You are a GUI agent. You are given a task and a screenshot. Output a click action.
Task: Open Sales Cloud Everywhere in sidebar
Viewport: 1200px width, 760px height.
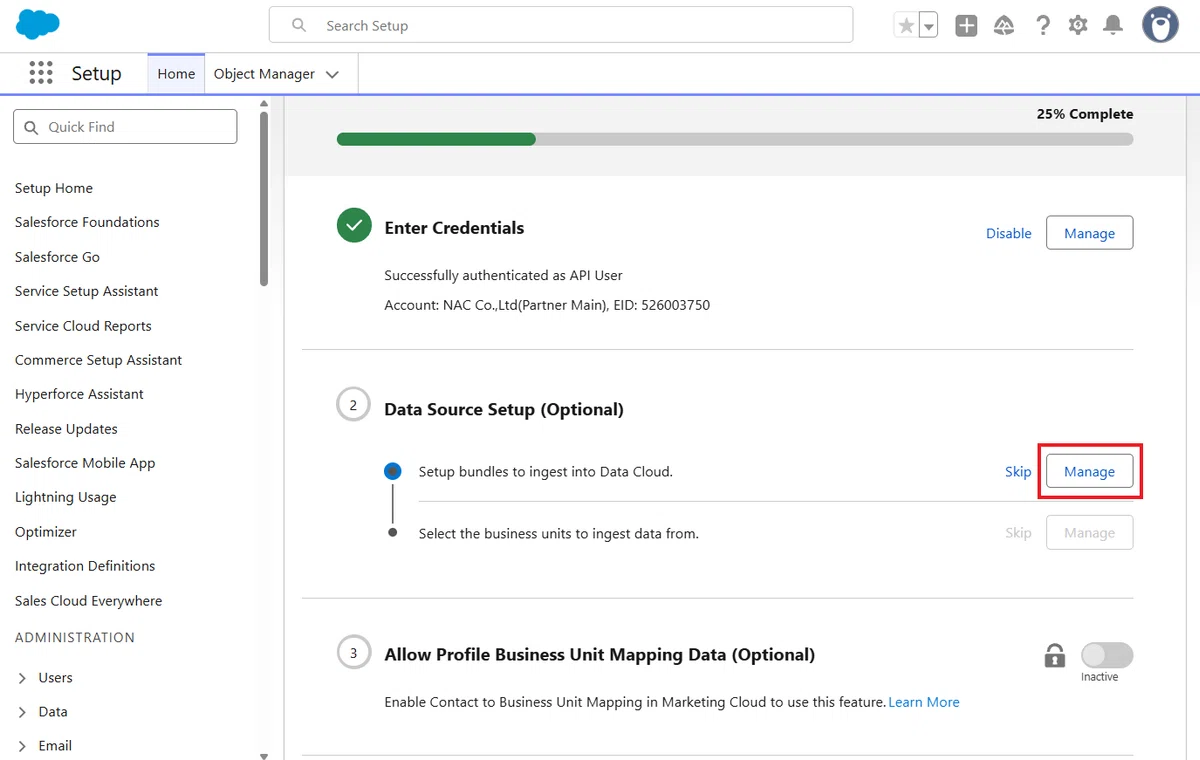[88, 601]
